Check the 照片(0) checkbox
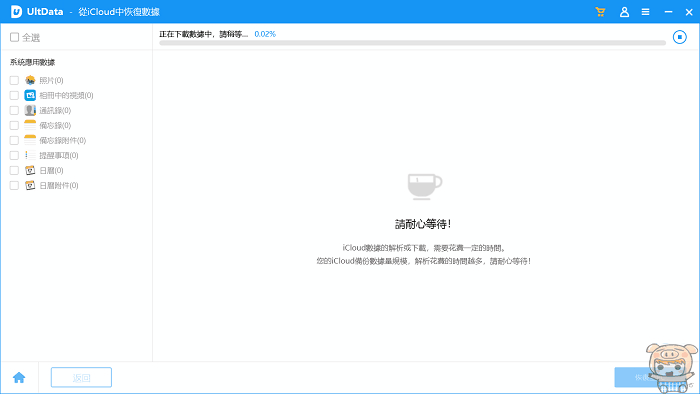The height and width of the screenshot is (394, 700). pyautogui.click(x=14, y=80)
